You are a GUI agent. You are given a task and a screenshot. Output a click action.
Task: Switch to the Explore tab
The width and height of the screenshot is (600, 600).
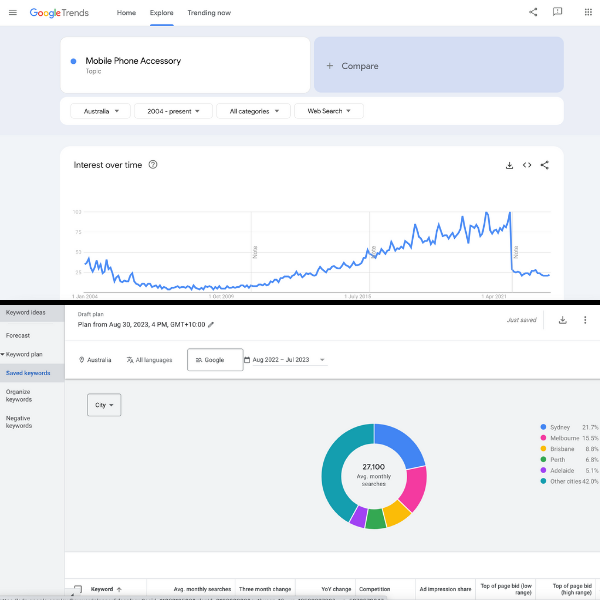(161, 13)
